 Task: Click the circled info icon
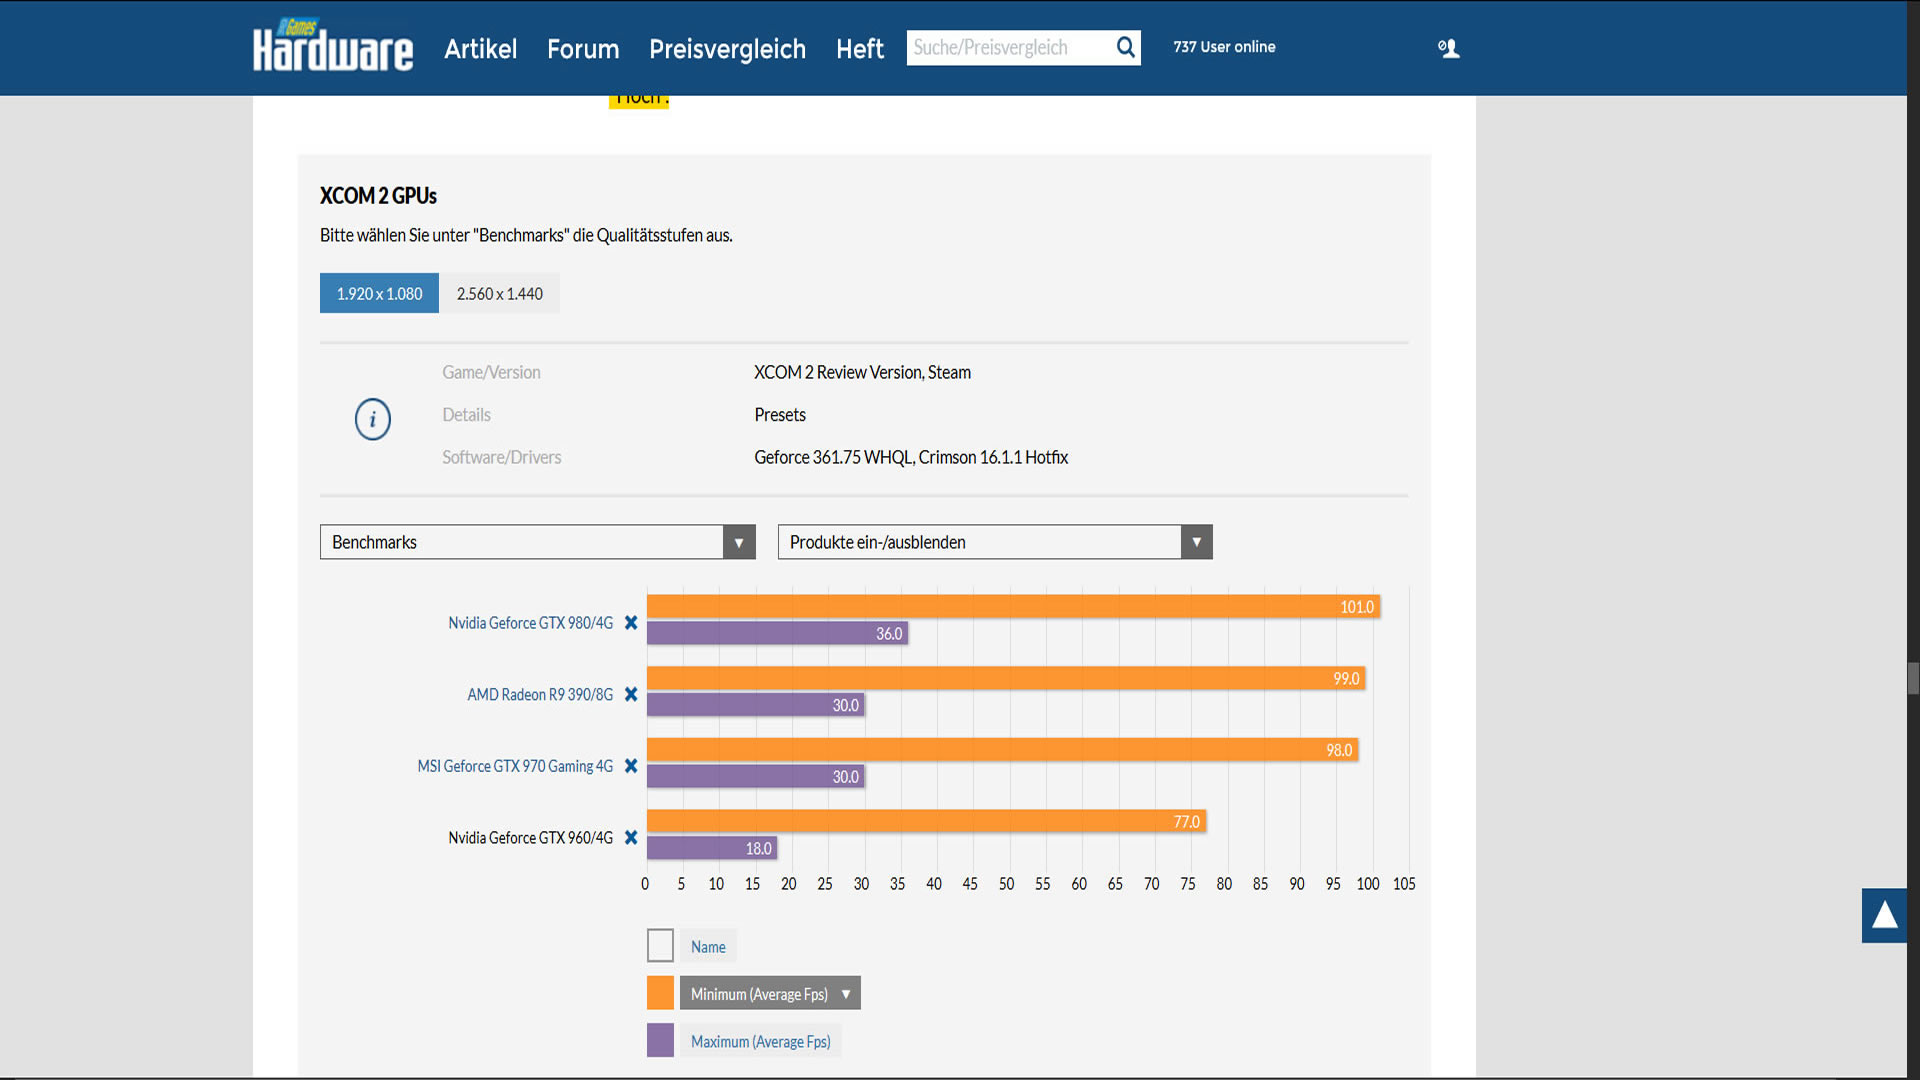click(x=372, y=419)
